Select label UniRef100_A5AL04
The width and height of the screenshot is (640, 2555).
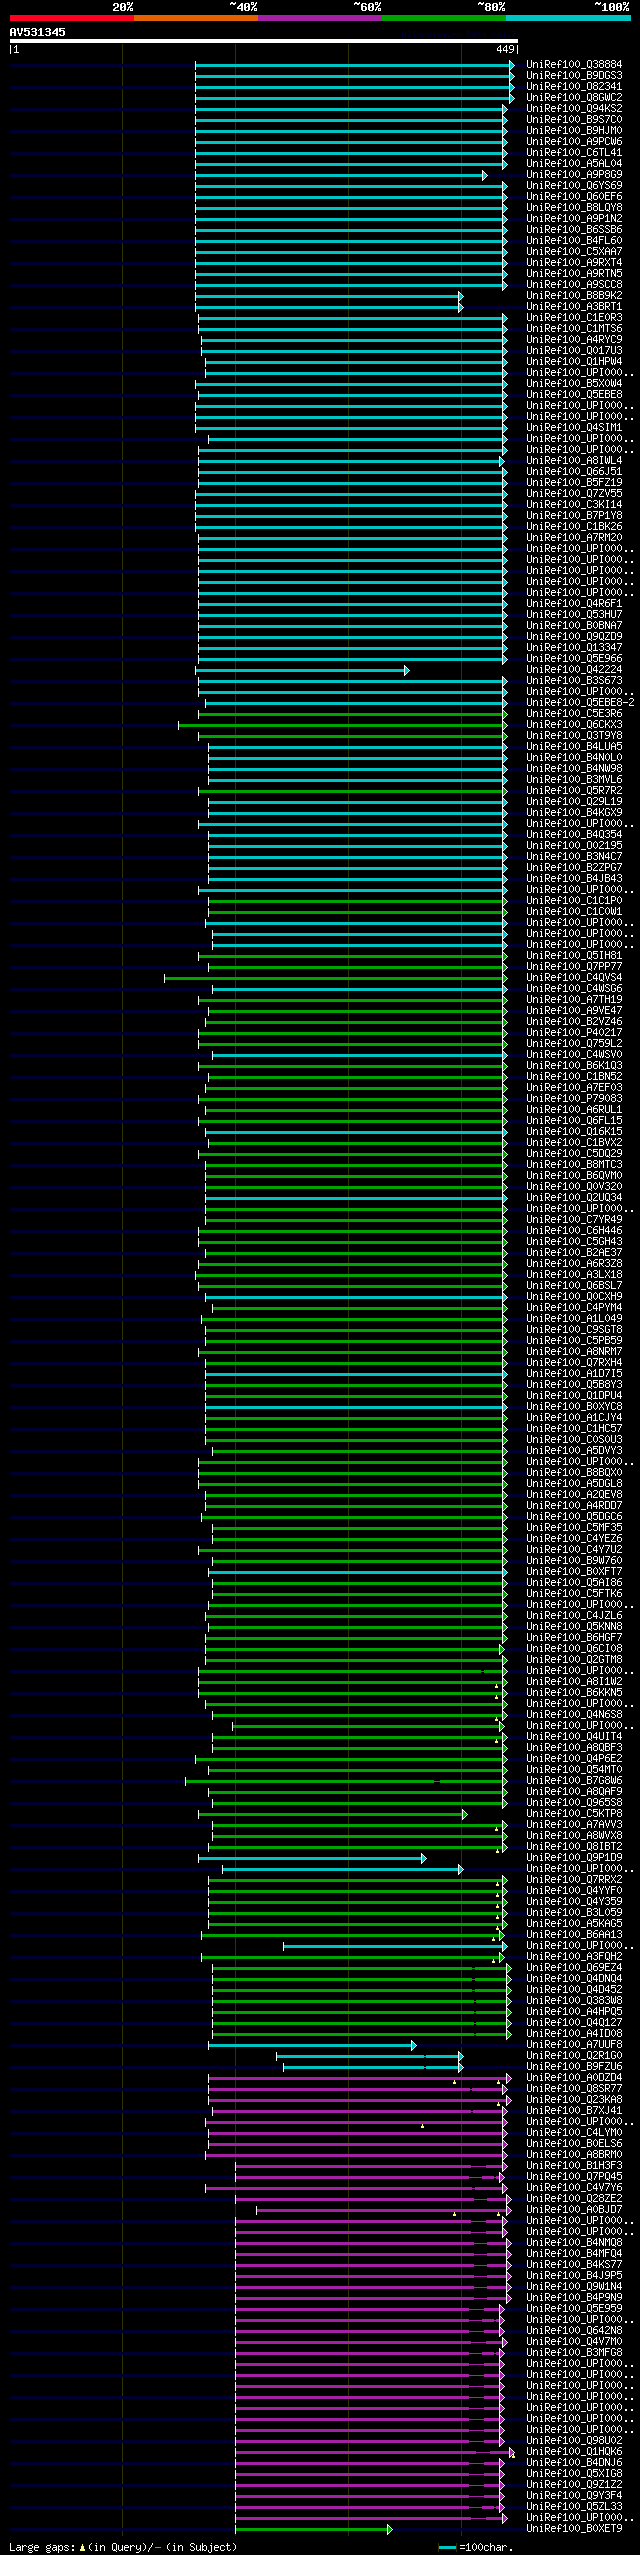click(574, 164)
